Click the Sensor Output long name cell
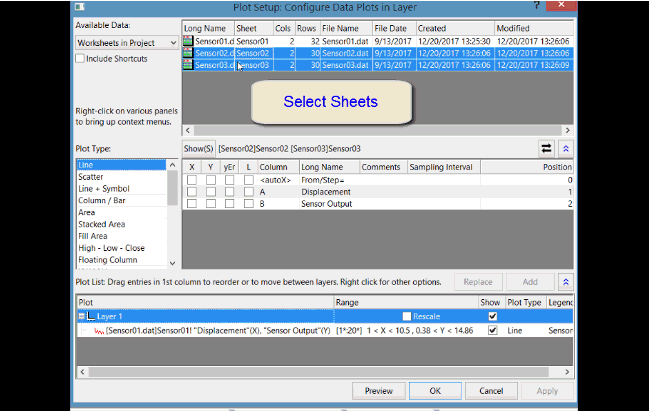The height and width of the screenshot is (418, 652). (x=329, y=204)
